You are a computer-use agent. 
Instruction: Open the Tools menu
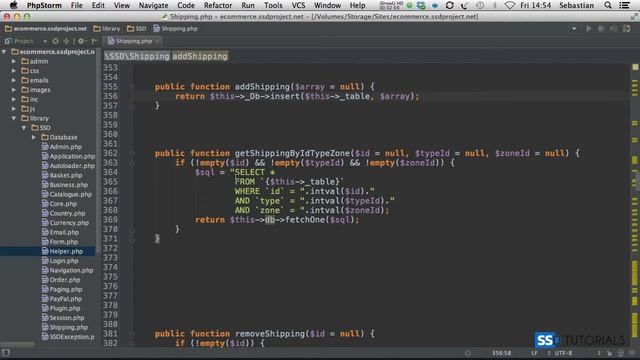(273, 5)
